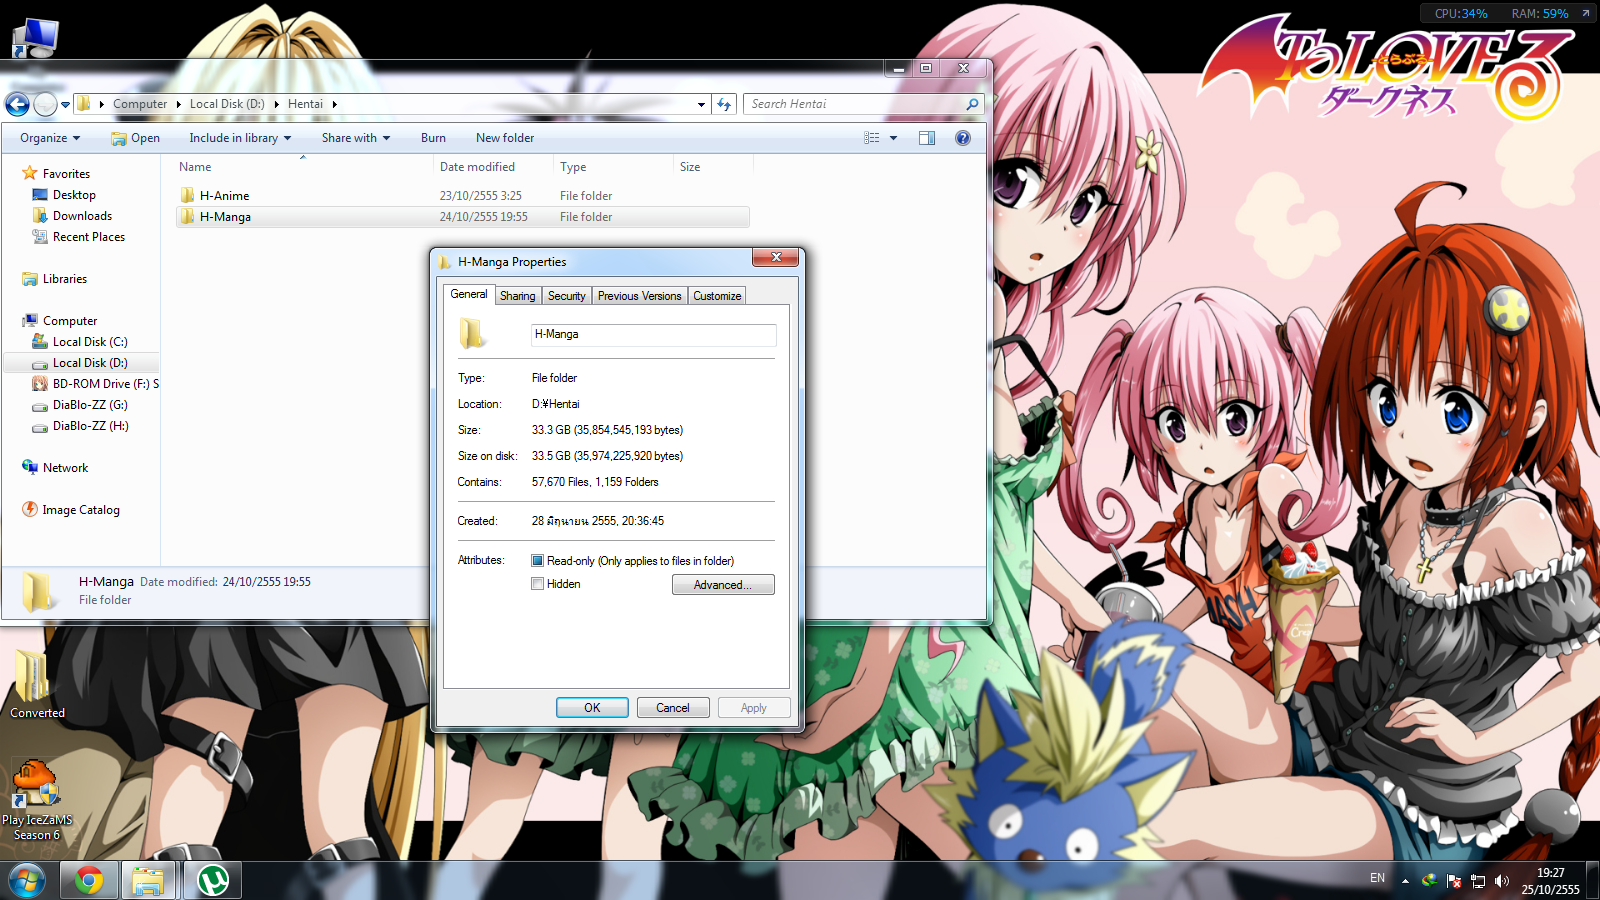Select Computer in the navigation pane
Viewport: 1600px width, 900px height.
click(x=70, y=321)
